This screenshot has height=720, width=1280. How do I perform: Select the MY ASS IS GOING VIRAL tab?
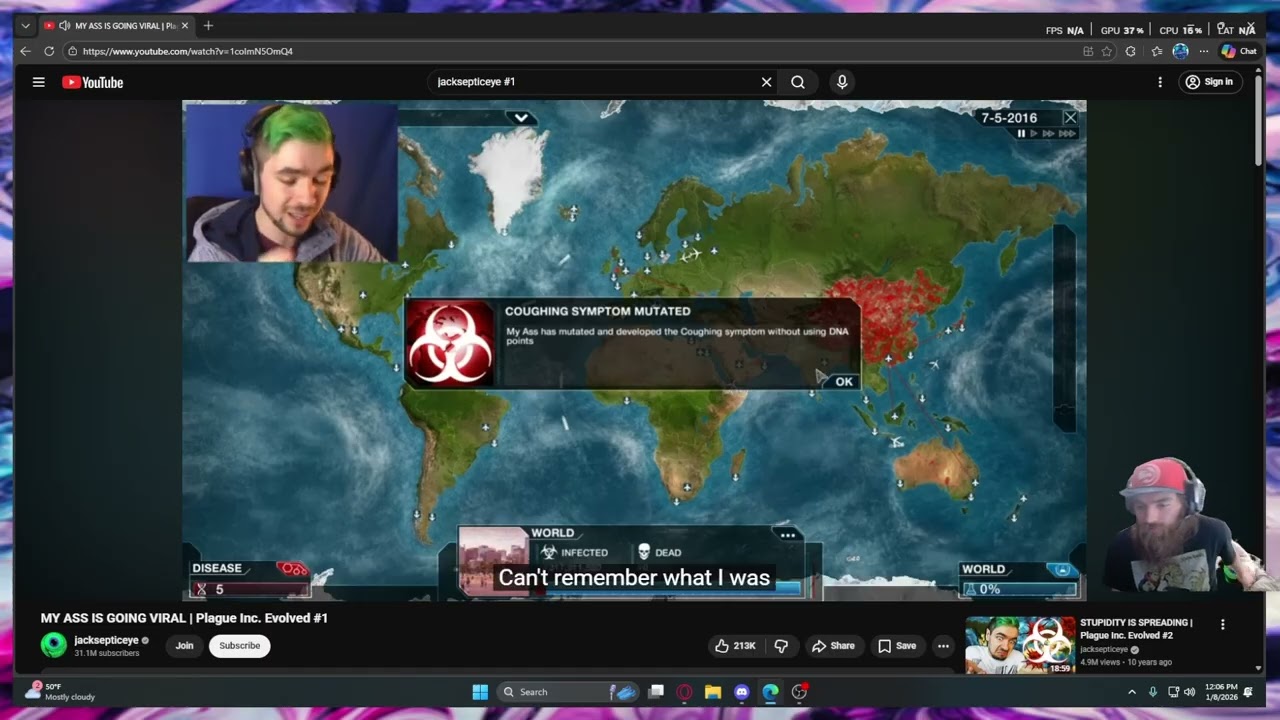click(x=116, y=25)
